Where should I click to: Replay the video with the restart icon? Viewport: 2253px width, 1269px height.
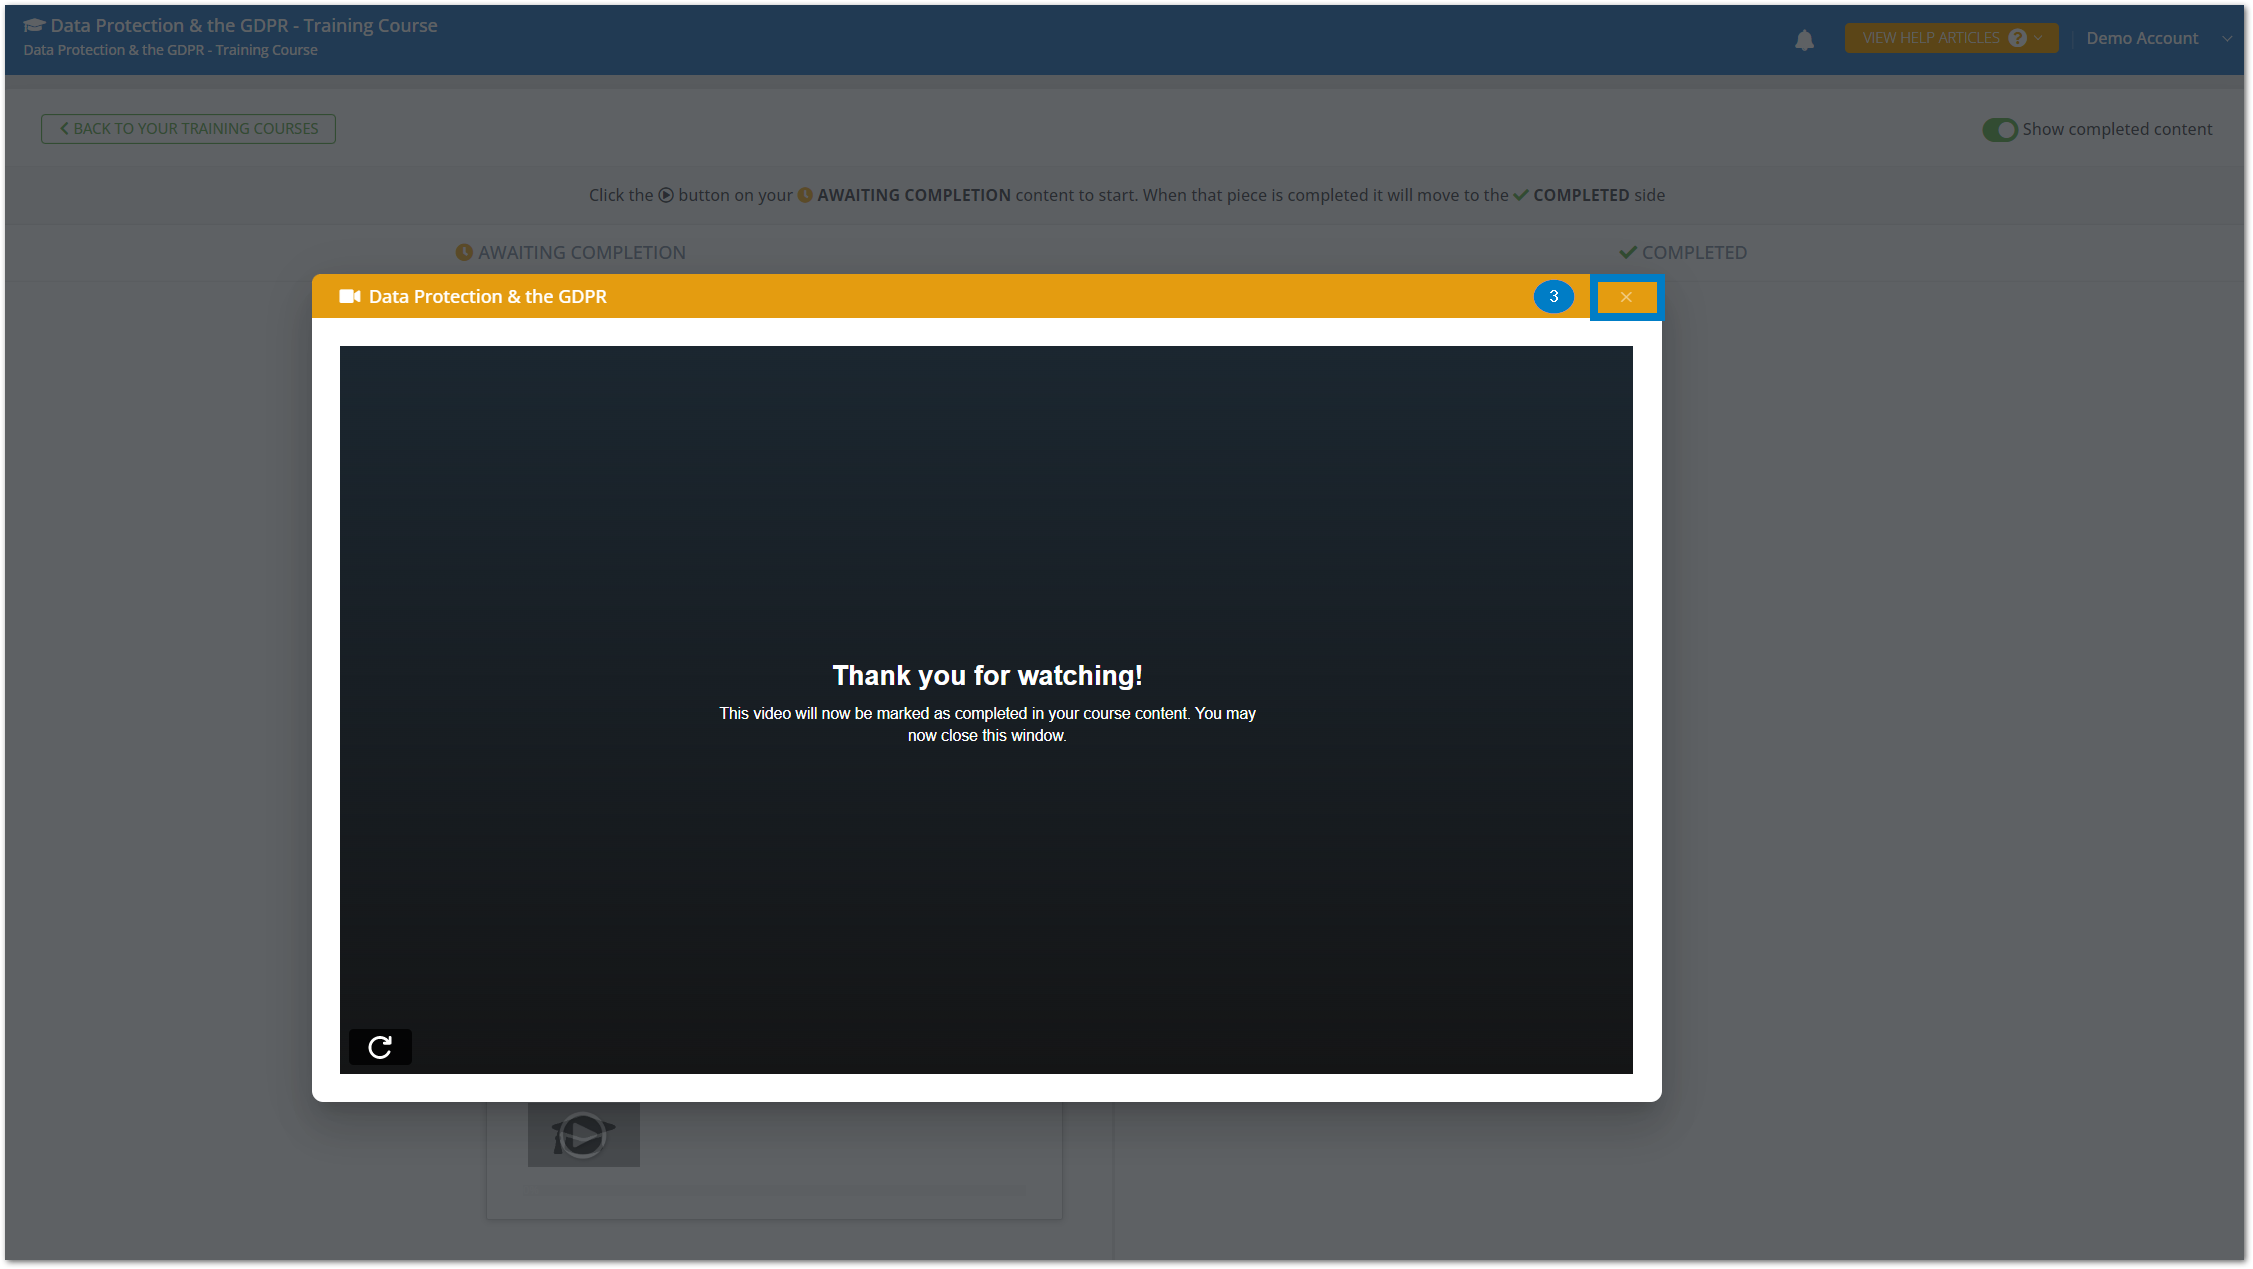pos(380,1047)
